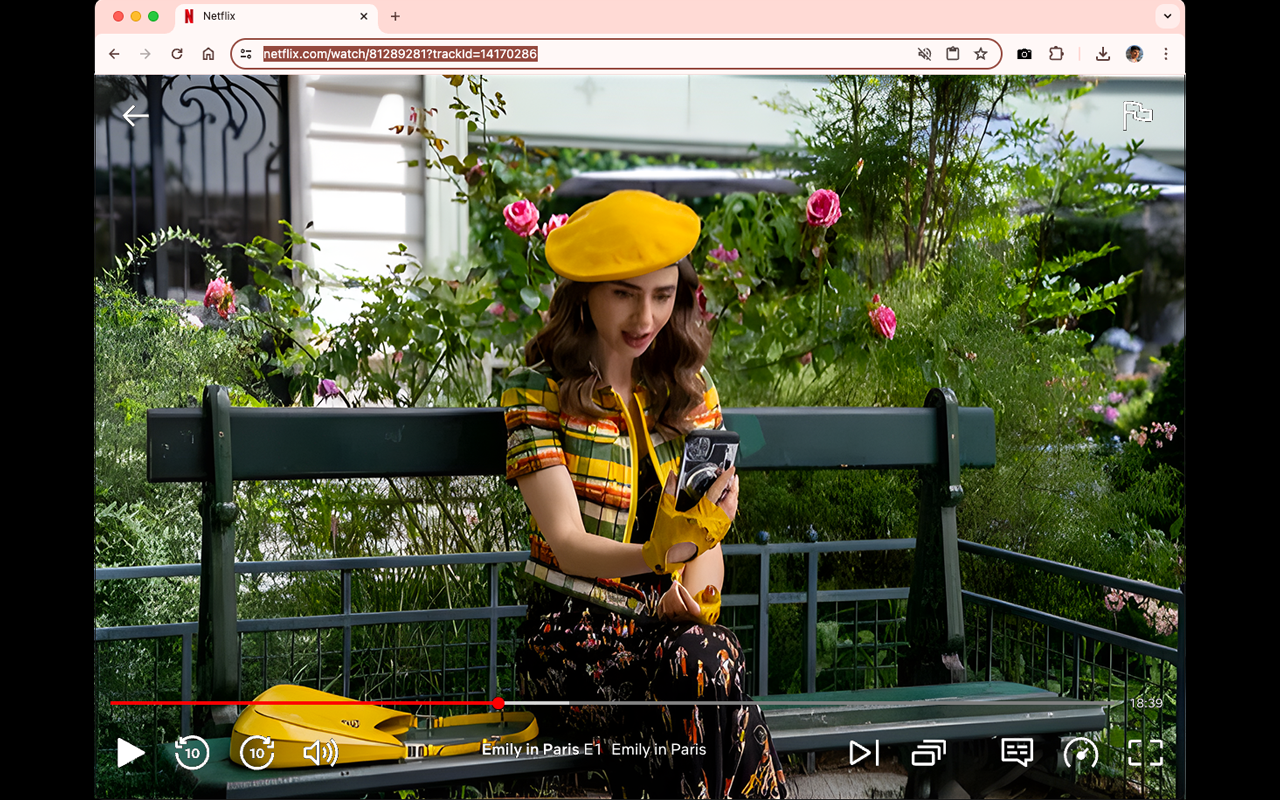1280x800 pixels.
Task: Close the Netflix tab
Action: [x=363, y=16]
